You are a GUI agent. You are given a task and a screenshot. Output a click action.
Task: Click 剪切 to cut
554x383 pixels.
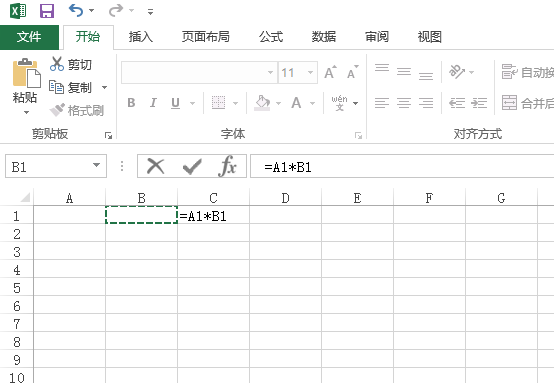tap(71, 64)
